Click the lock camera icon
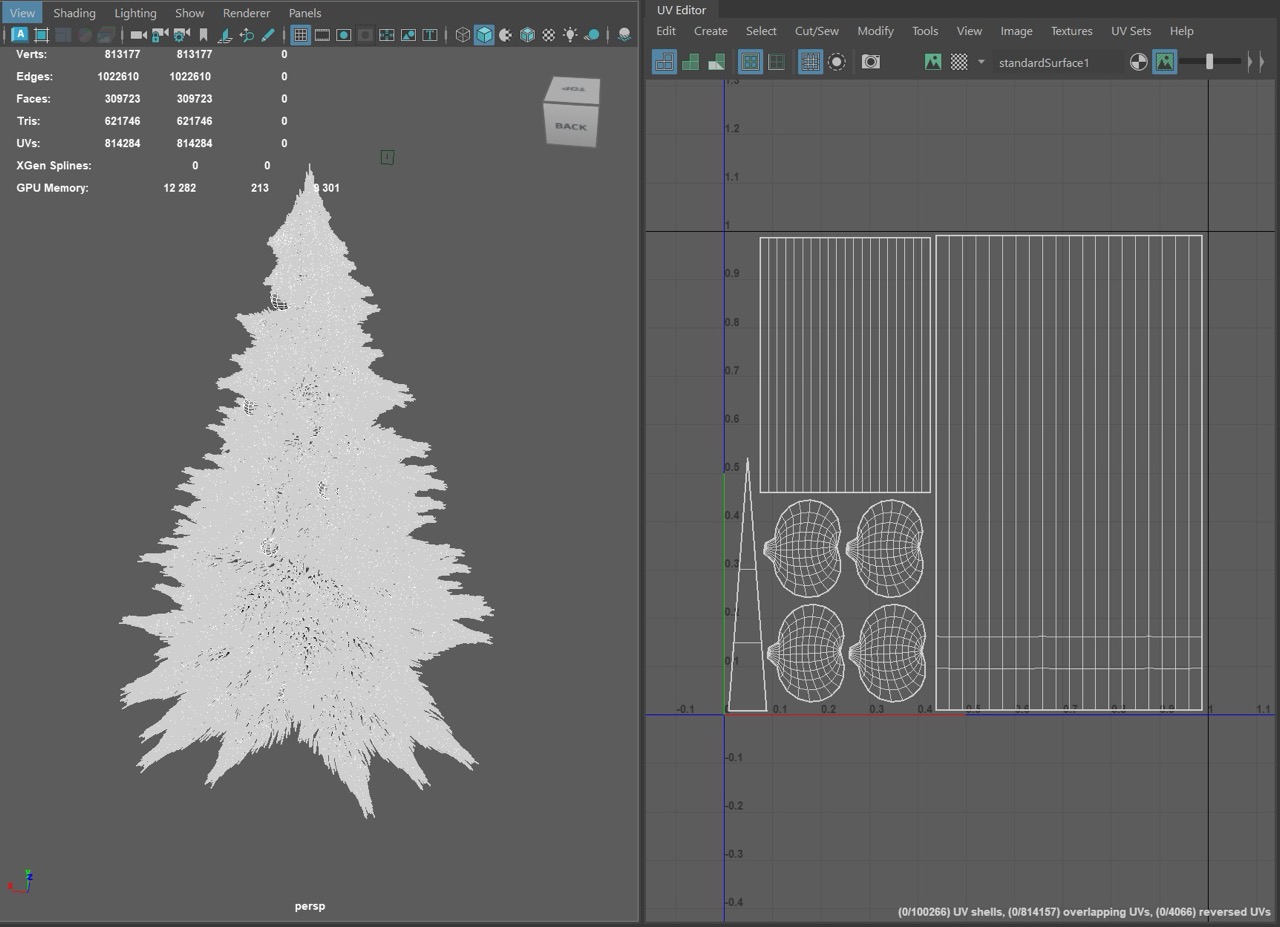 159,35
